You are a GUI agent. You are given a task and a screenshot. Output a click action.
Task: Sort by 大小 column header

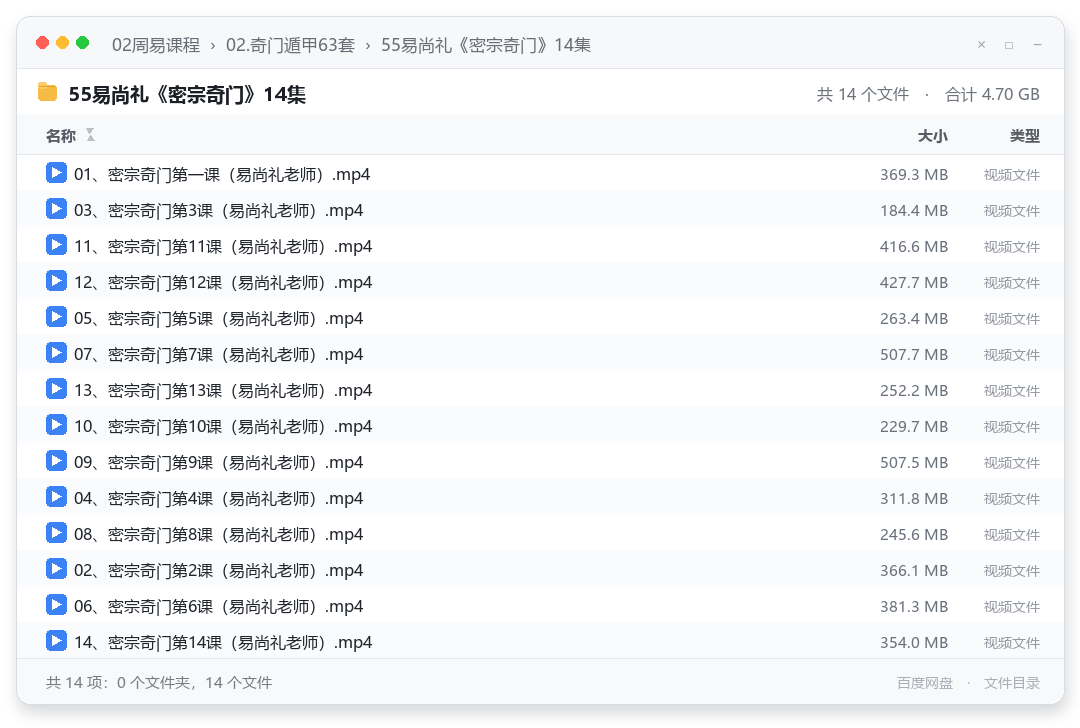(933, 136)
